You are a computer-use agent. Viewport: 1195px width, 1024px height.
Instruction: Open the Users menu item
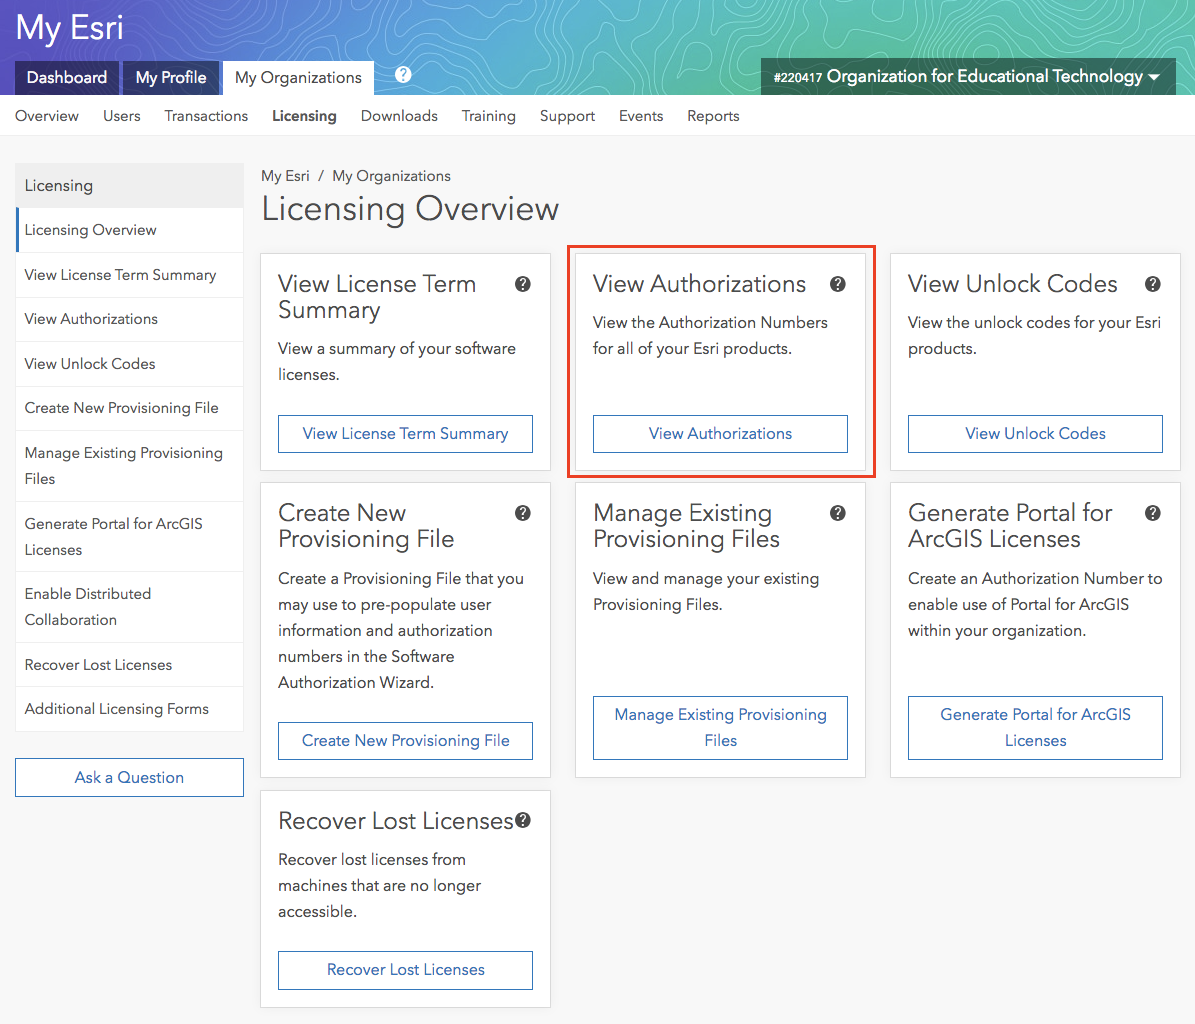pyautogui.click(x=122, y=116)
